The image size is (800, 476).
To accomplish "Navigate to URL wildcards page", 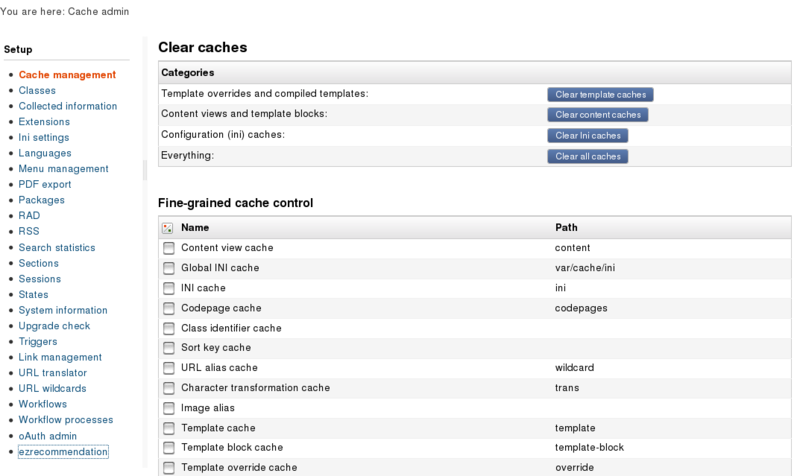I will click(x=52, y=388).
